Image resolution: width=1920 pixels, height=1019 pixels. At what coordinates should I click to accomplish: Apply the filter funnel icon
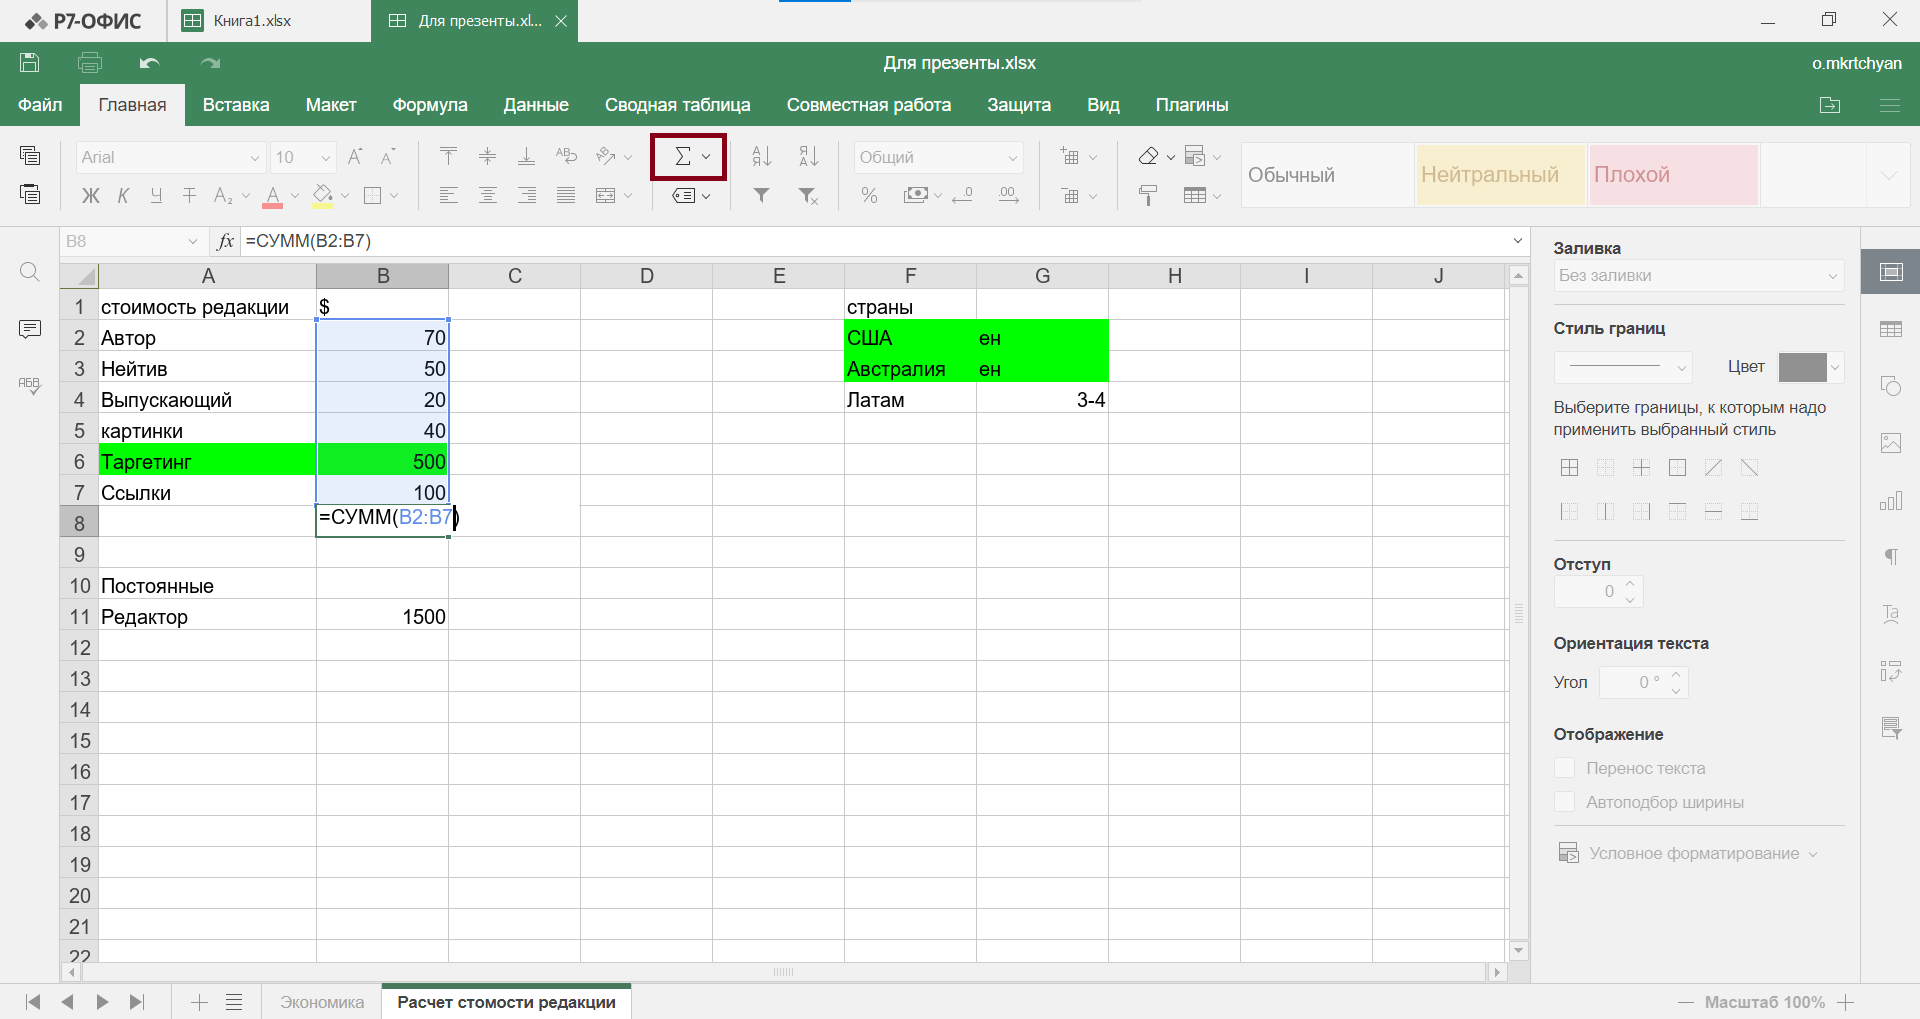[761, 196]
